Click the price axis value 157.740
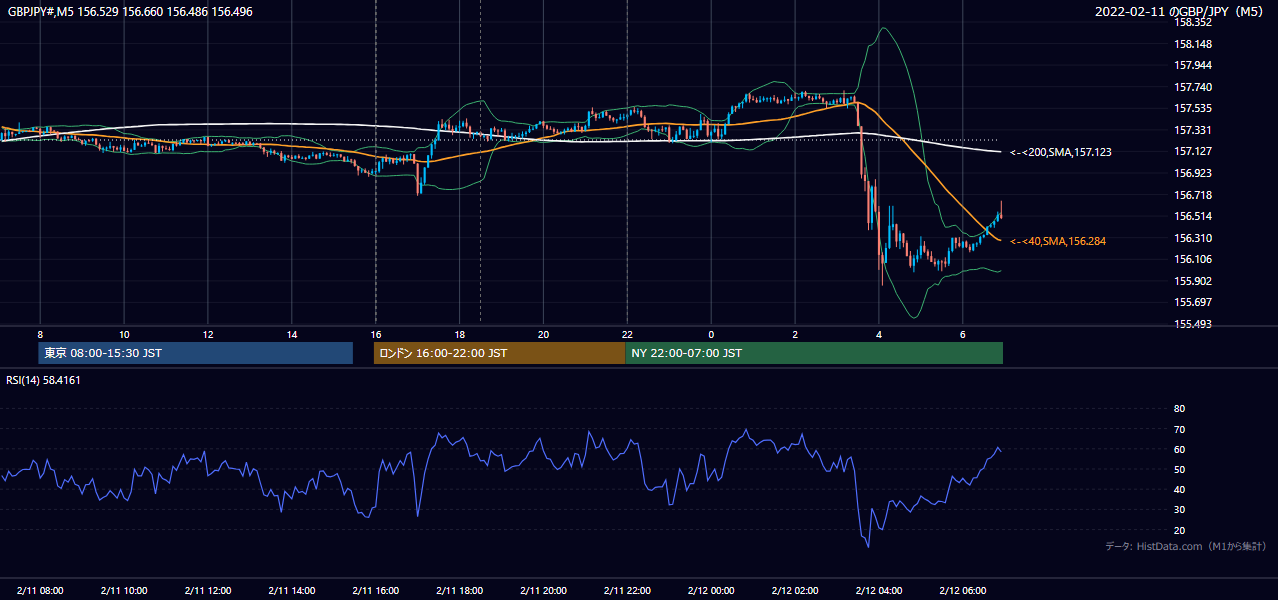This screenshot has width=1278, height=600. point(1193,87)
